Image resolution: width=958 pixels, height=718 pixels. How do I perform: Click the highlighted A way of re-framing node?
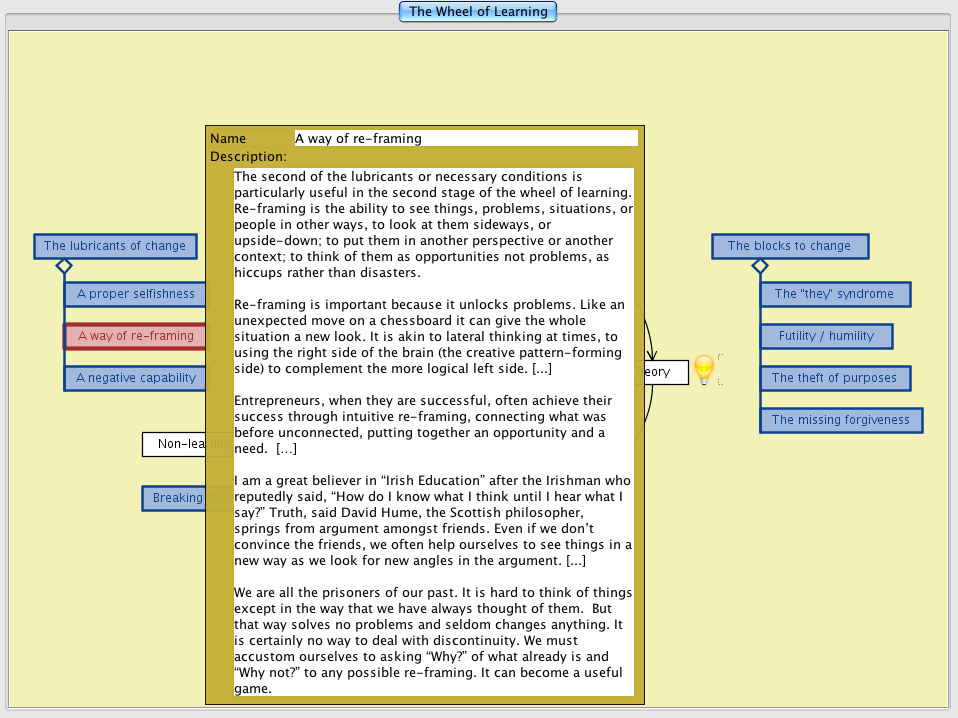pyautogui.click(x=135, y=336)
